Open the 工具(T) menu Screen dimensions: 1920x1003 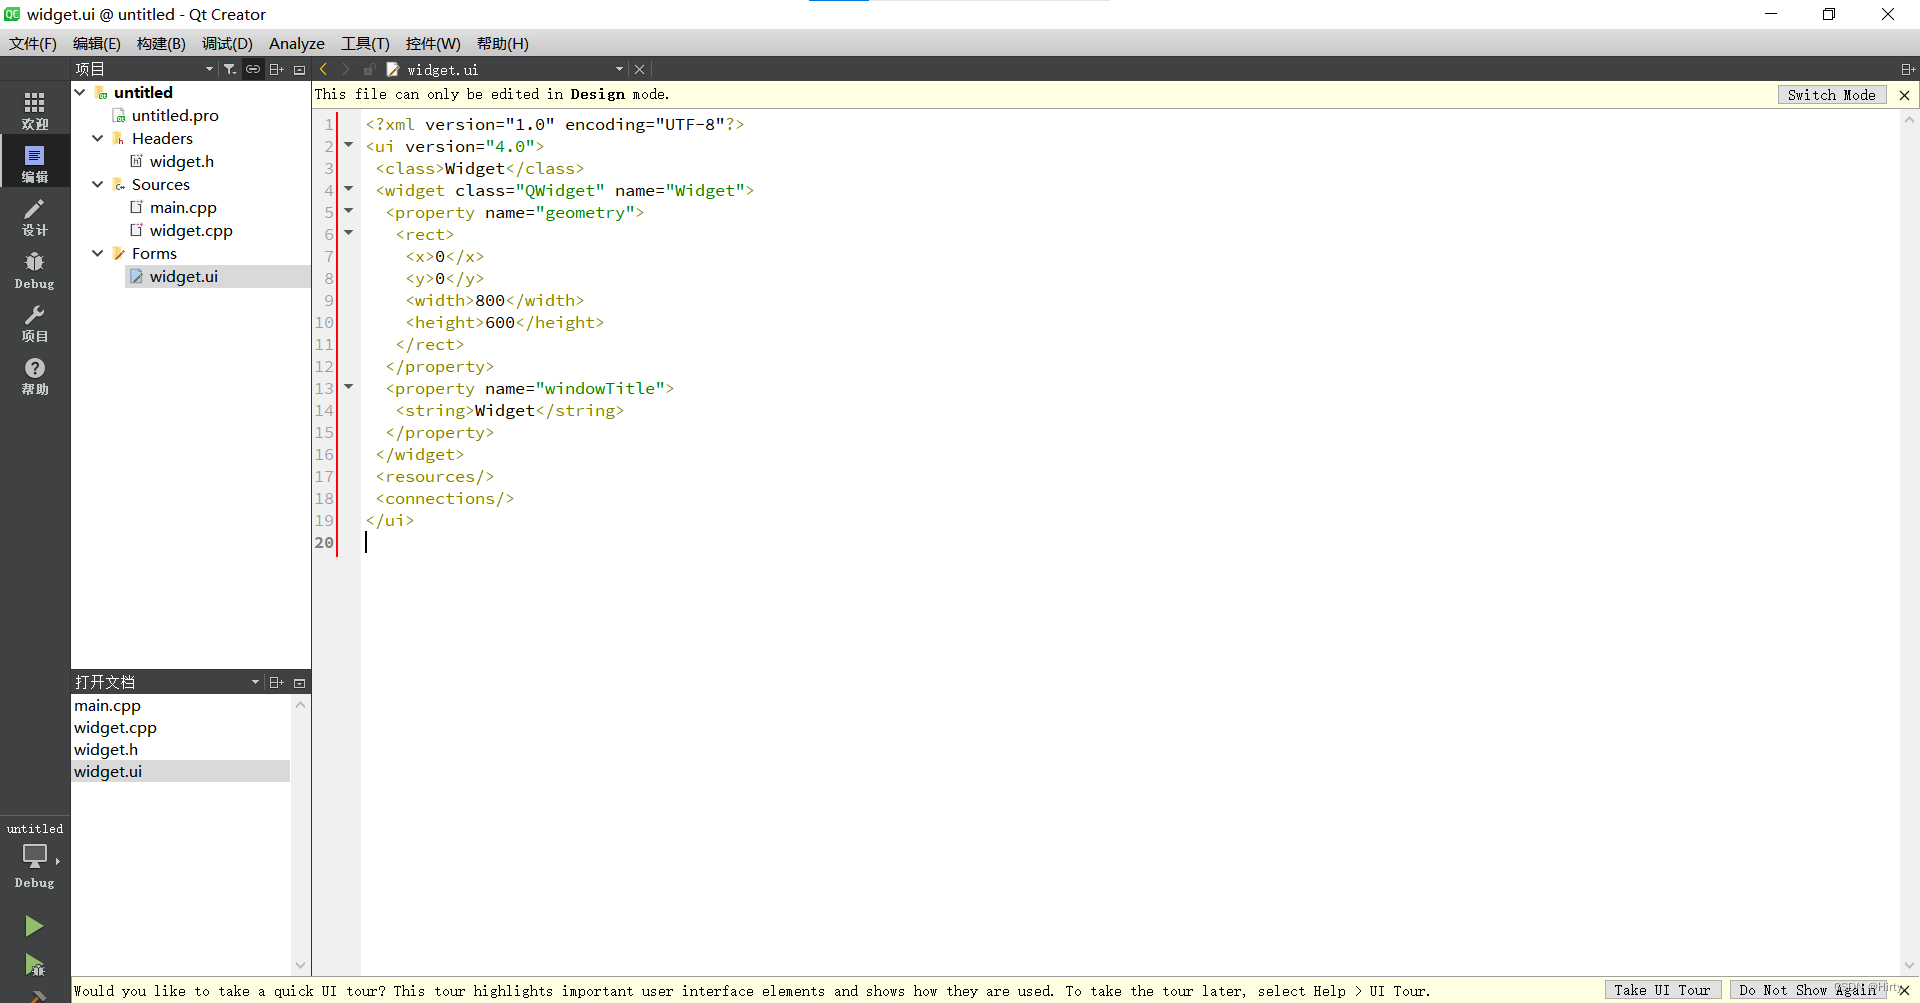[365, 43]
